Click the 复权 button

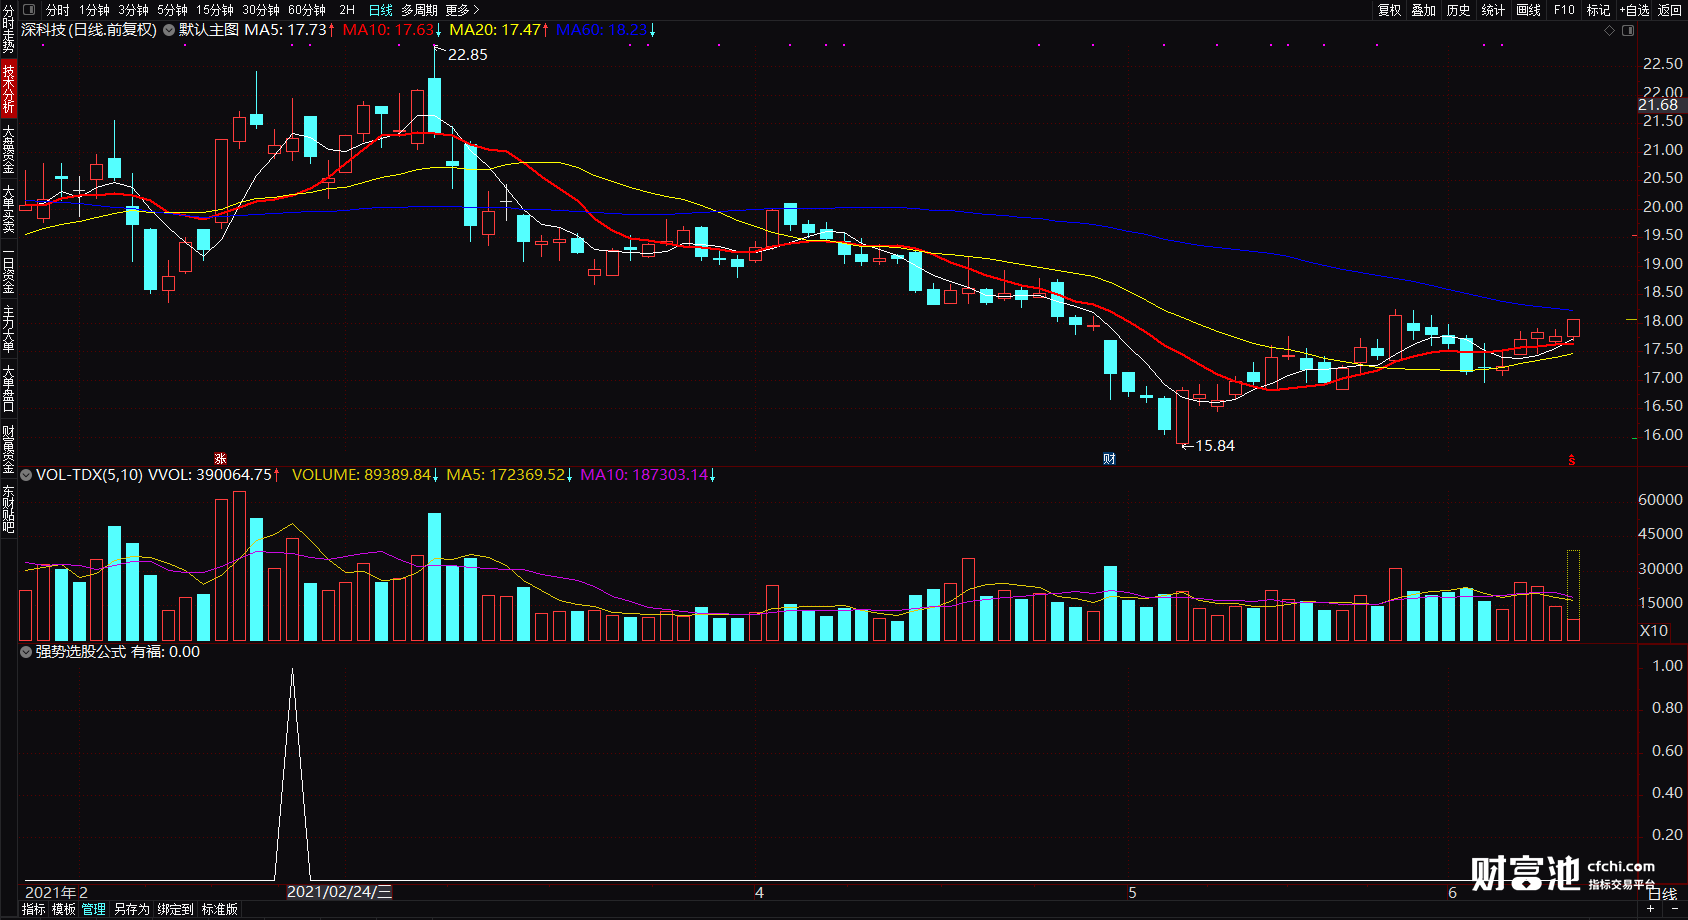point(1389,10)
